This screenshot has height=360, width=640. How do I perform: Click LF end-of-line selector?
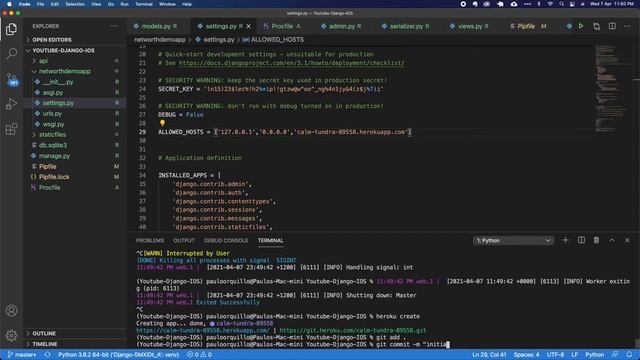574,355
